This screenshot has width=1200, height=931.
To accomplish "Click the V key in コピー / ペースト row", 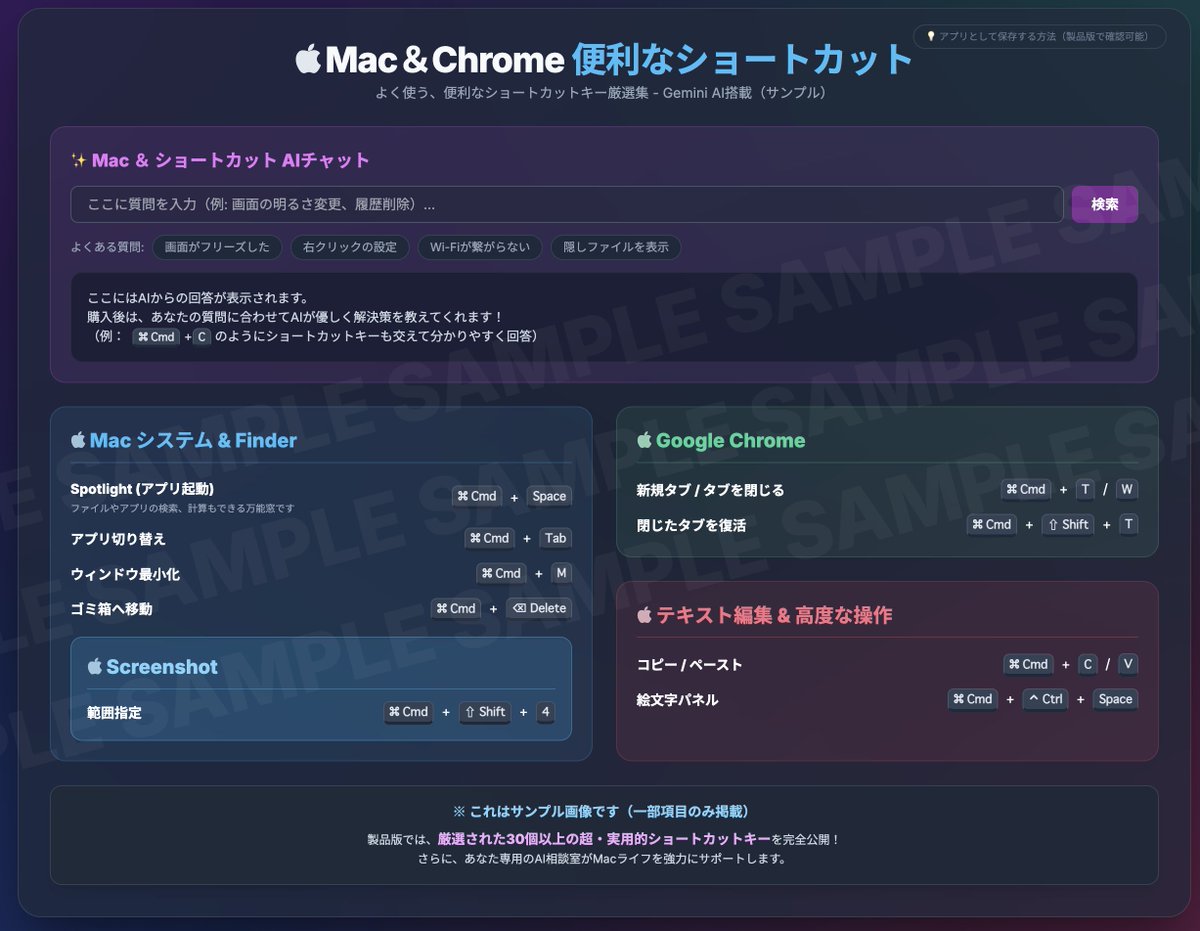I will tap(1128, 664).
